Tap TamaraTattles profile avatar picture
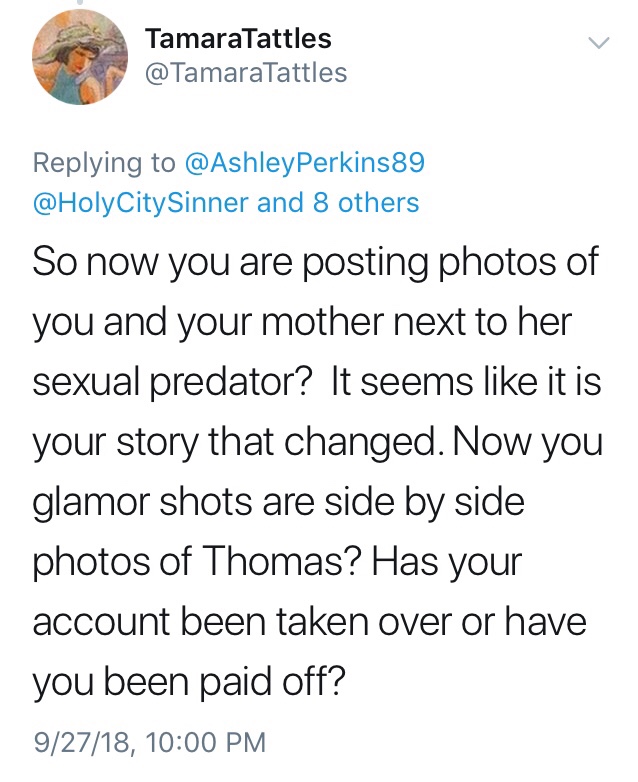 pos(78,63)
